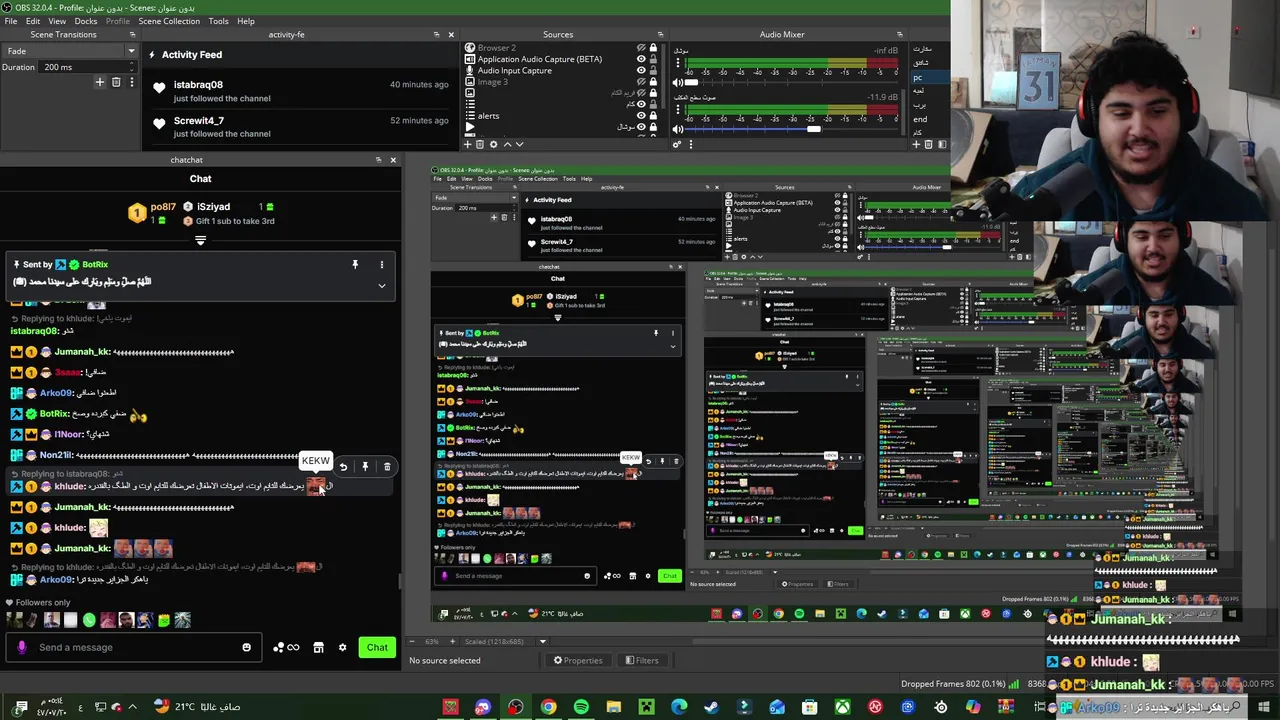Open pinned message three-dot options
The width and height of the screenshot is (1280, 720).
click(381, 265)
